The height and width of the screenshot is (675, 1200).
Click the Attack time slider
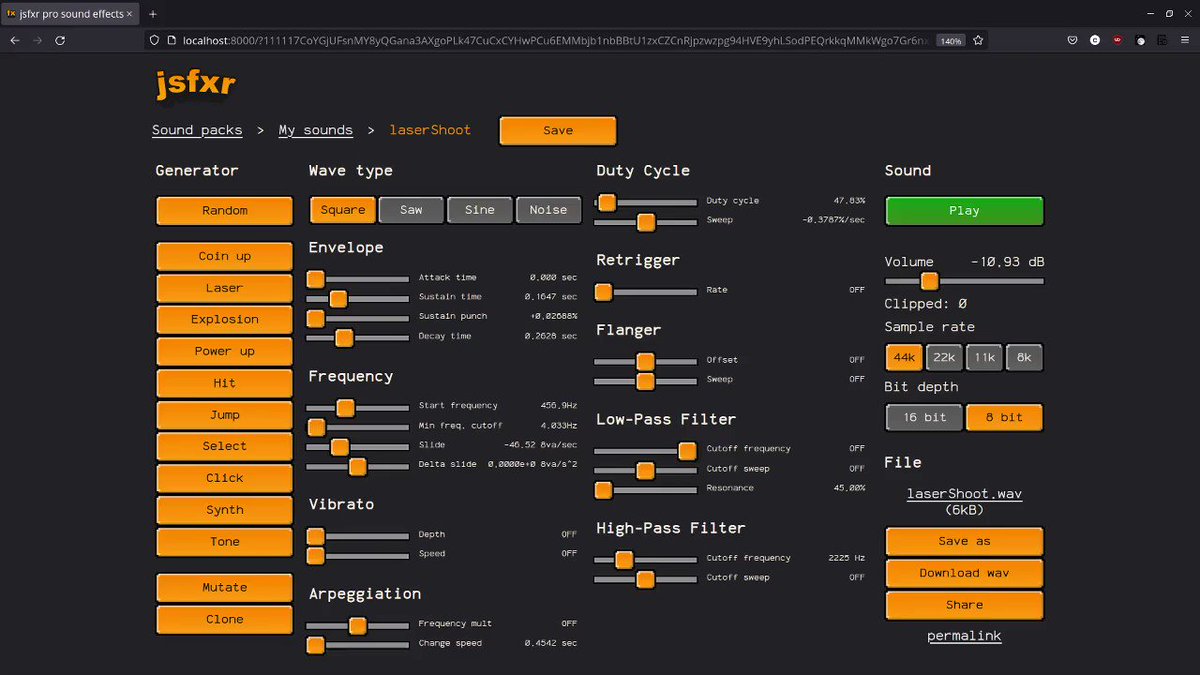pos(357,278)
